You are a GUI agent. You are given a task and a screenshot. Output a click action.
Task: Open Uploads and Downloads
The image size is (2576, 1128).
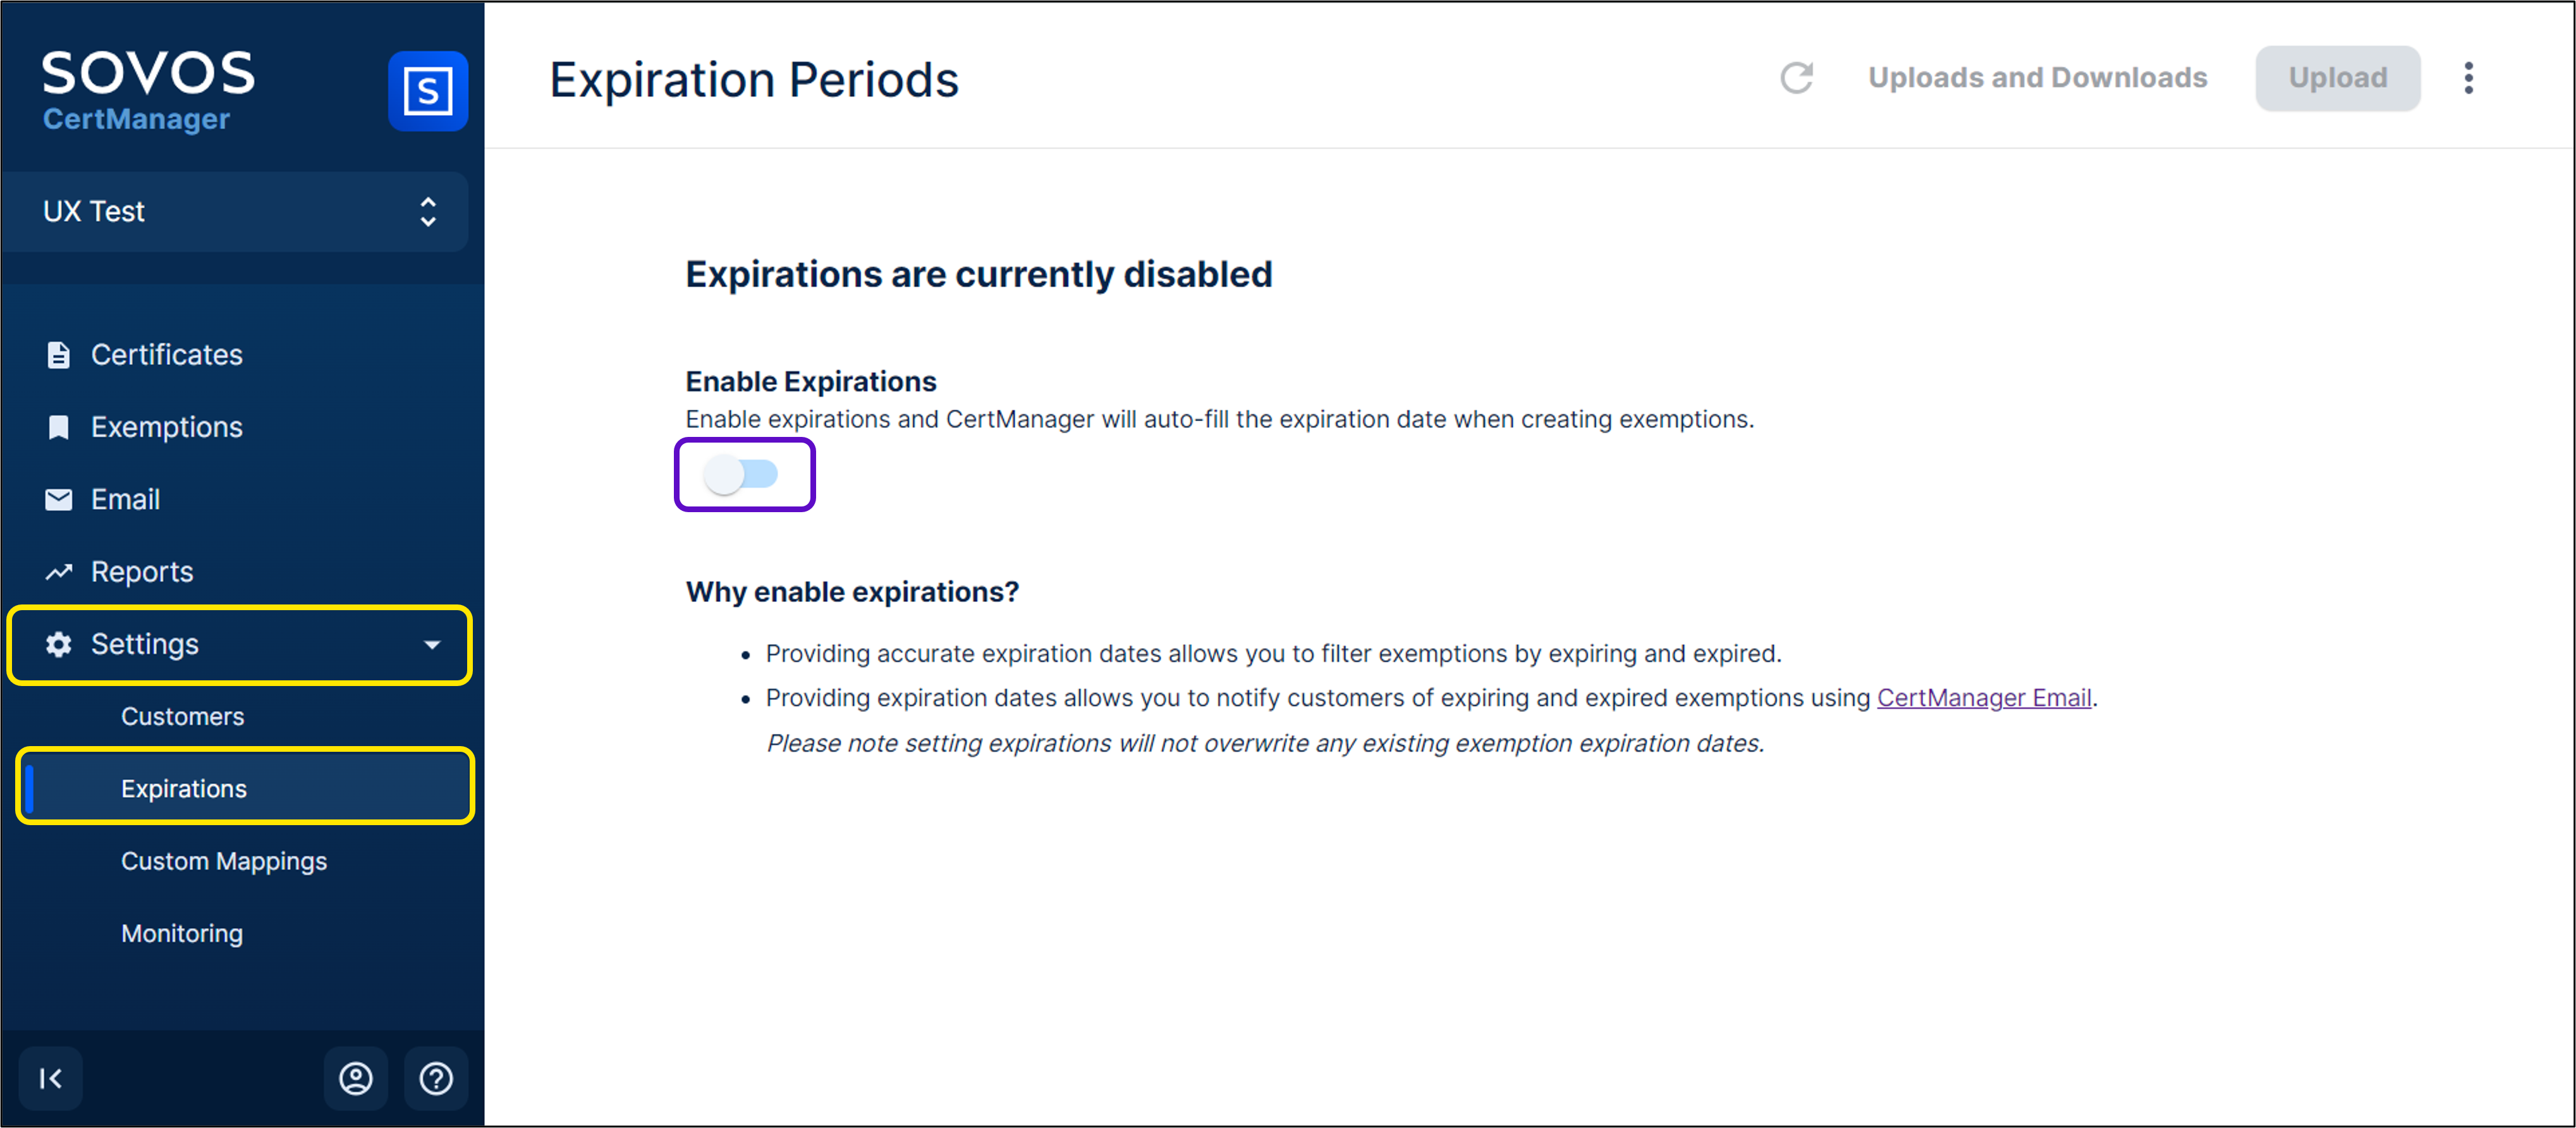[x=2037, y=78]
